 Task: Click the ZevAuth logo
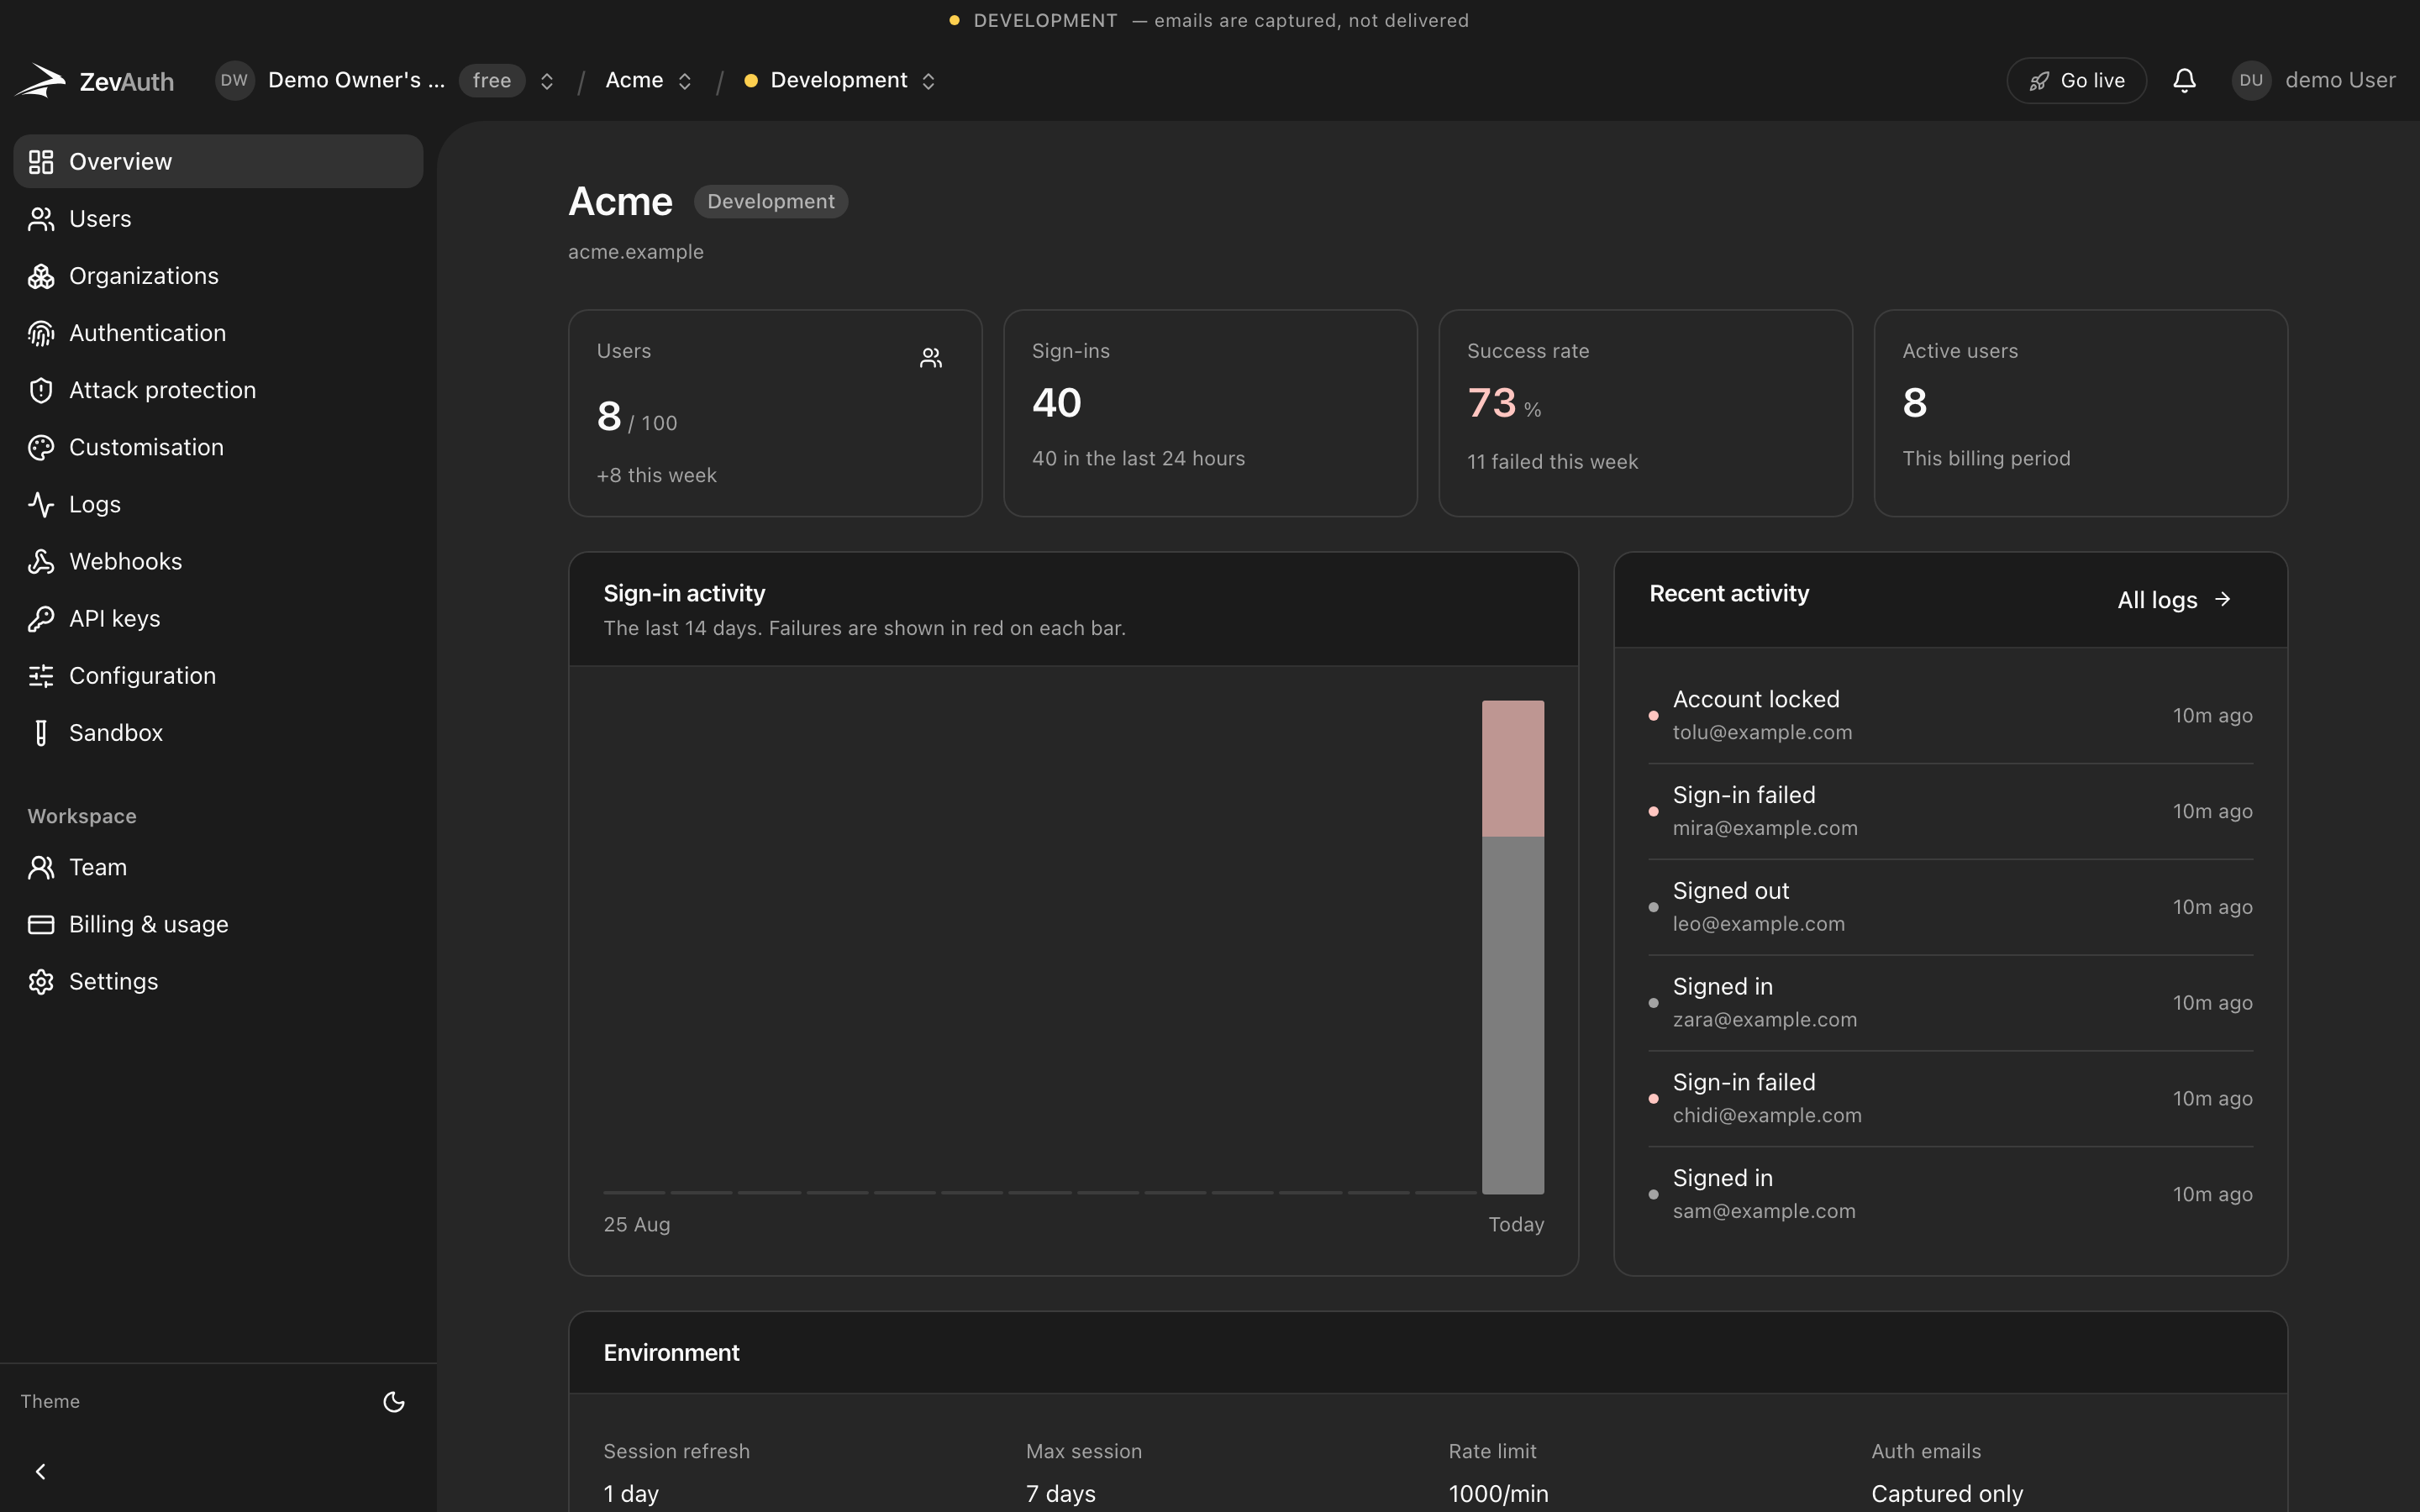point(94,80)
